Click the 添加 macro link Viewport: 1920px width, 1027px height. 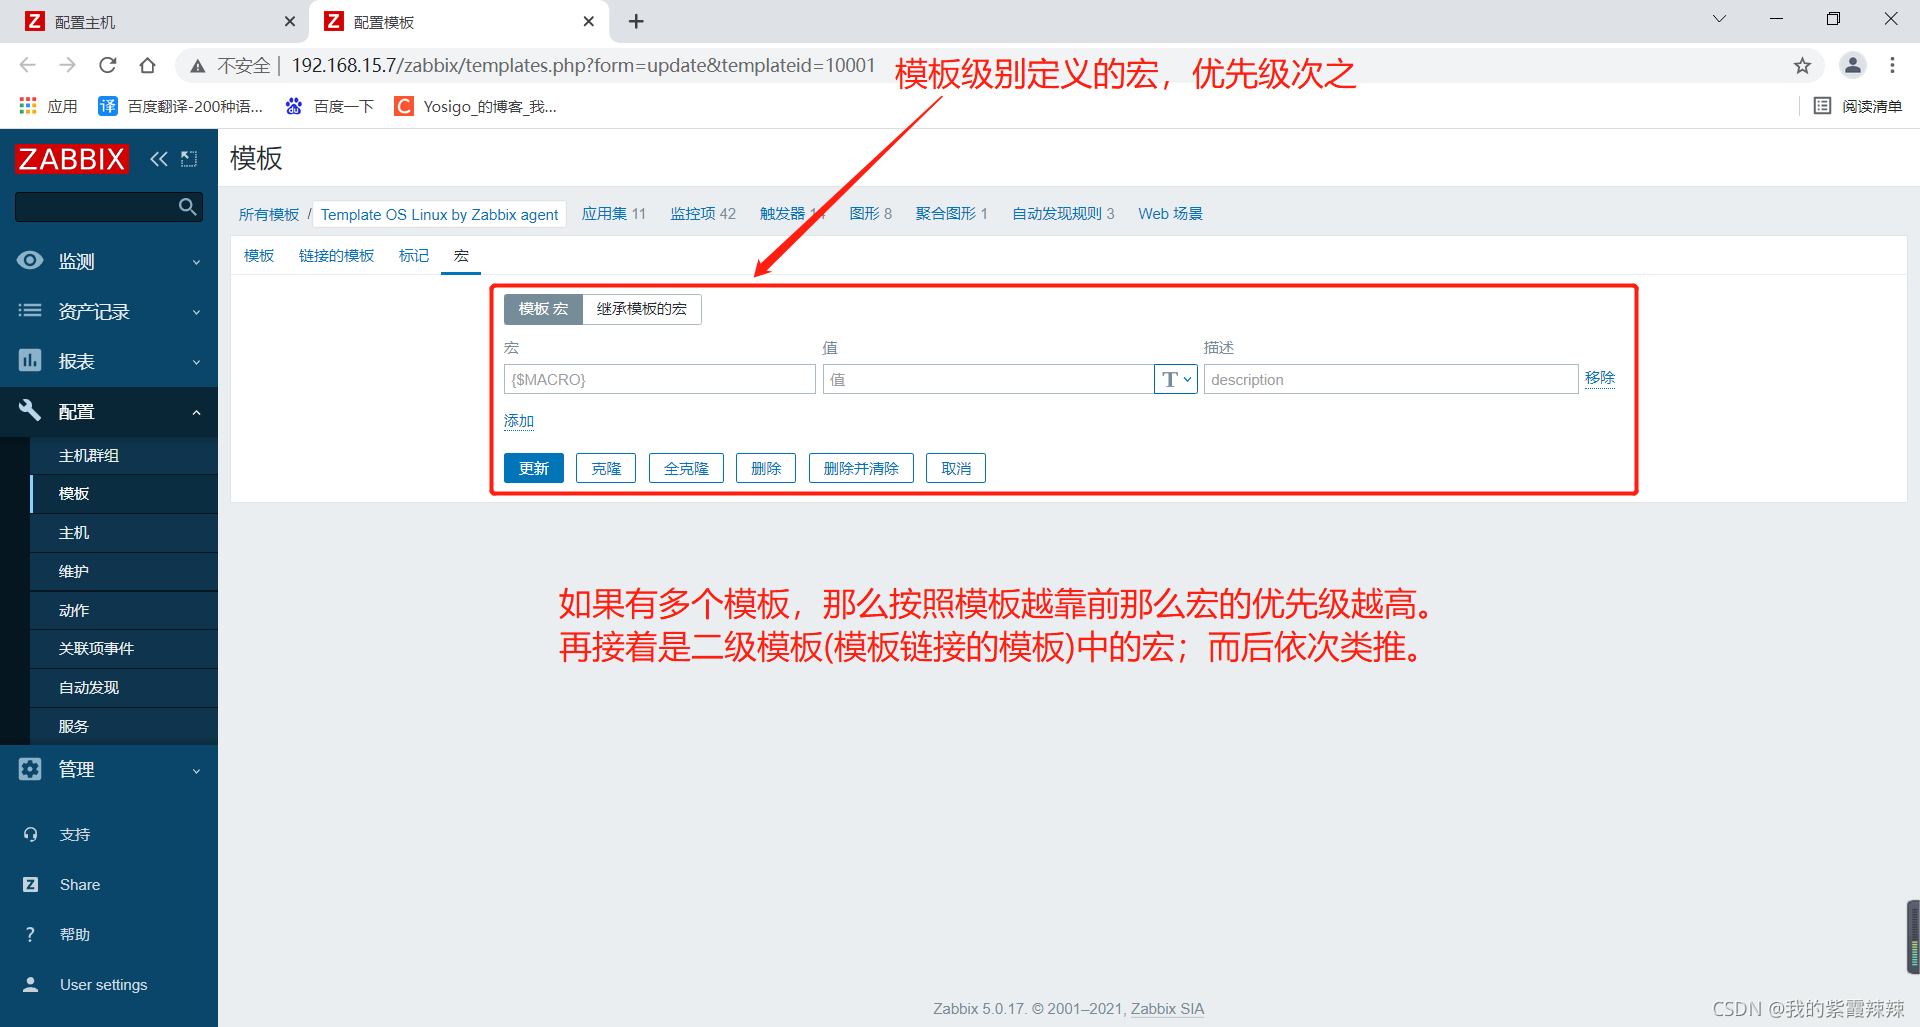tap(519, 421)
